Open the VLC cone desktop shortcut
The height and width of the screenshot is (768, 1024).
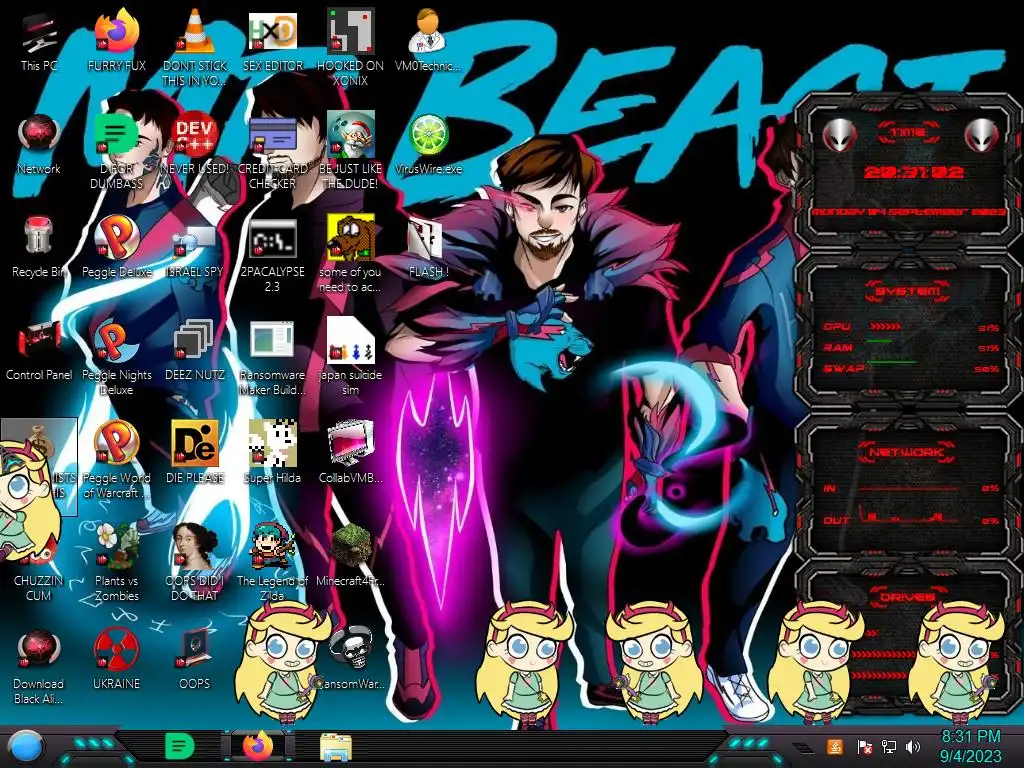point(195,49)
